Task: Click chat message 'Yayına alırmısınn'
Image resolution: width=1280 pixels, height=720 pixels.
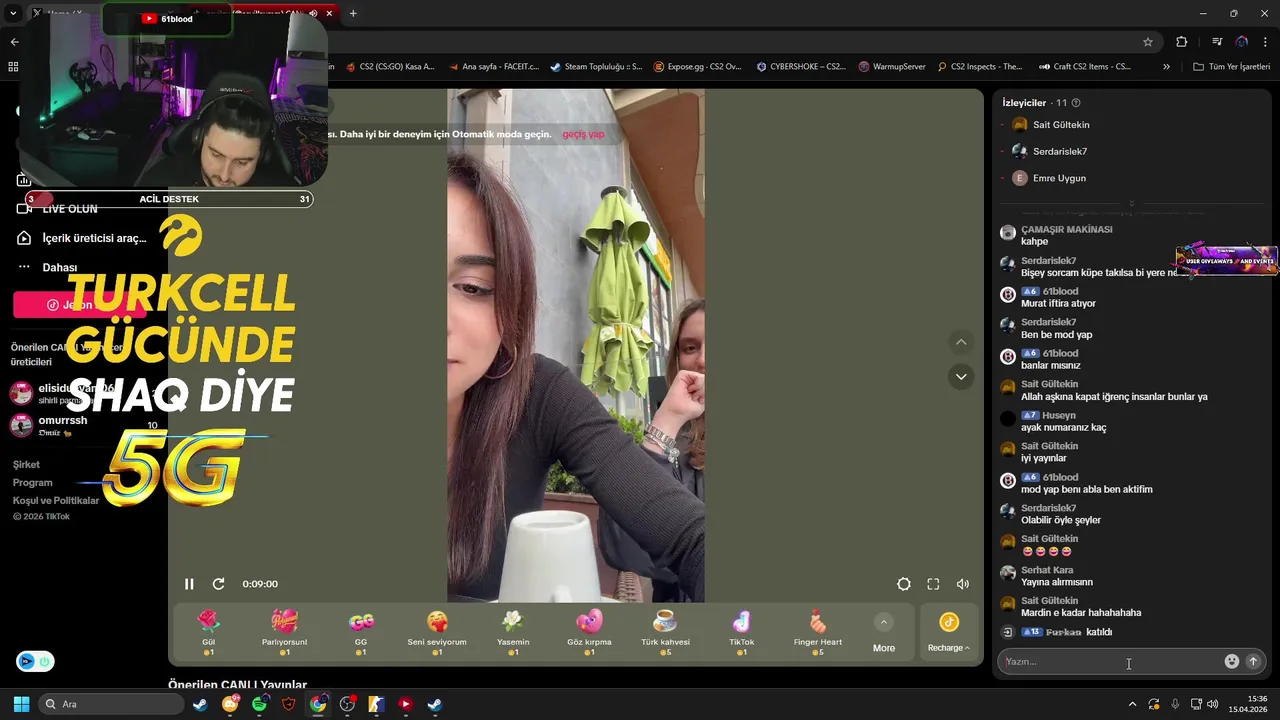Action: tap(1057, 582)
